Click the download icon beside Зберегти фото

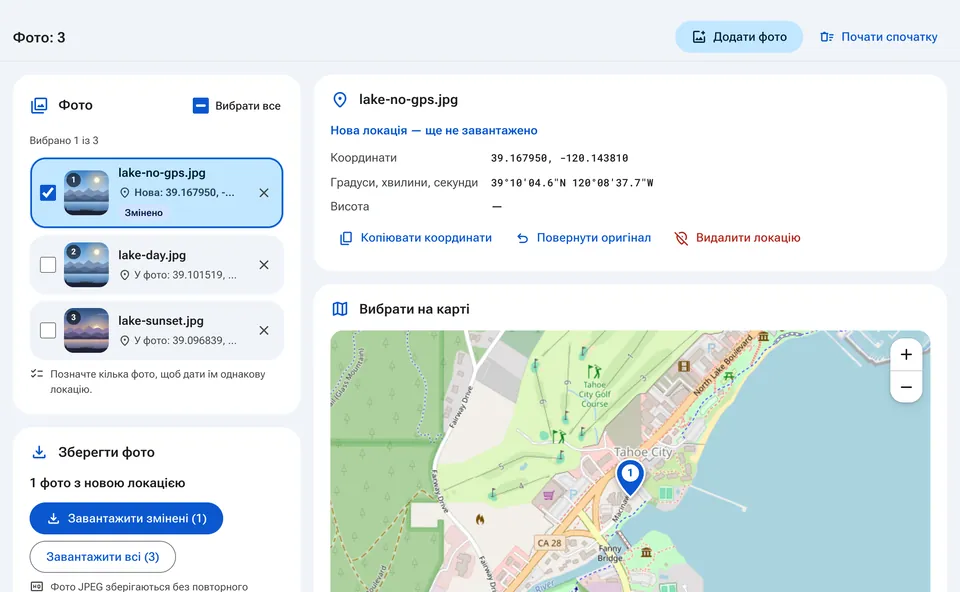tap(39, 452)
